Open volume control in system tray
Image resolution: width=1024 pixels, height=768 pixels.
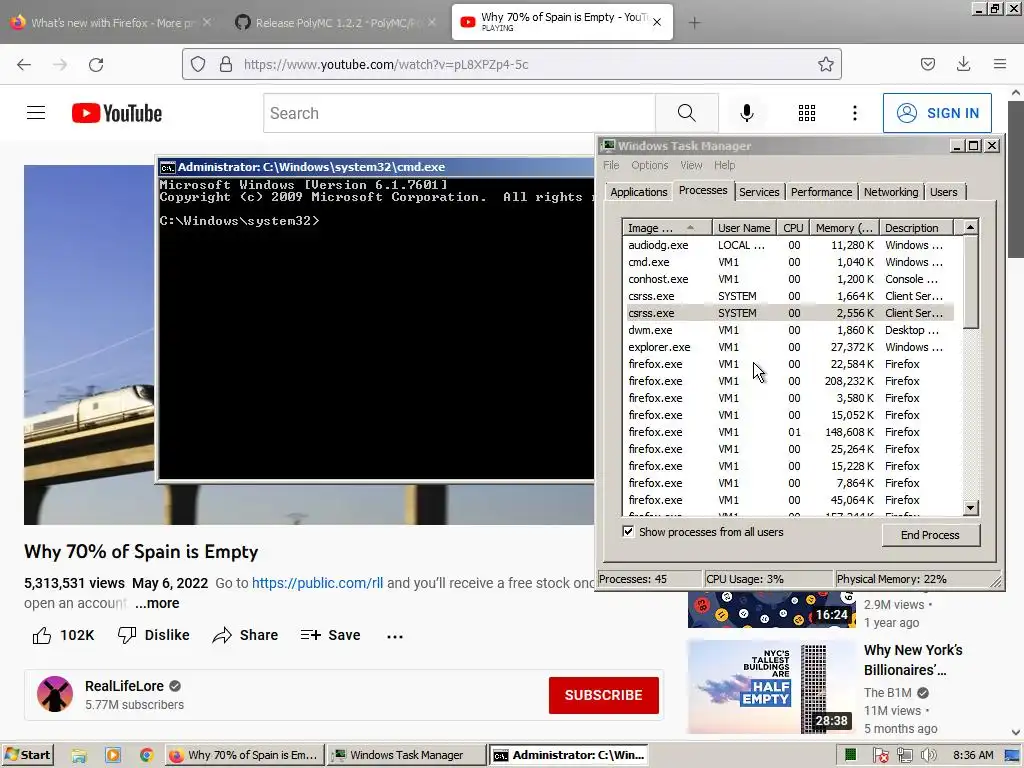(929, 756)
